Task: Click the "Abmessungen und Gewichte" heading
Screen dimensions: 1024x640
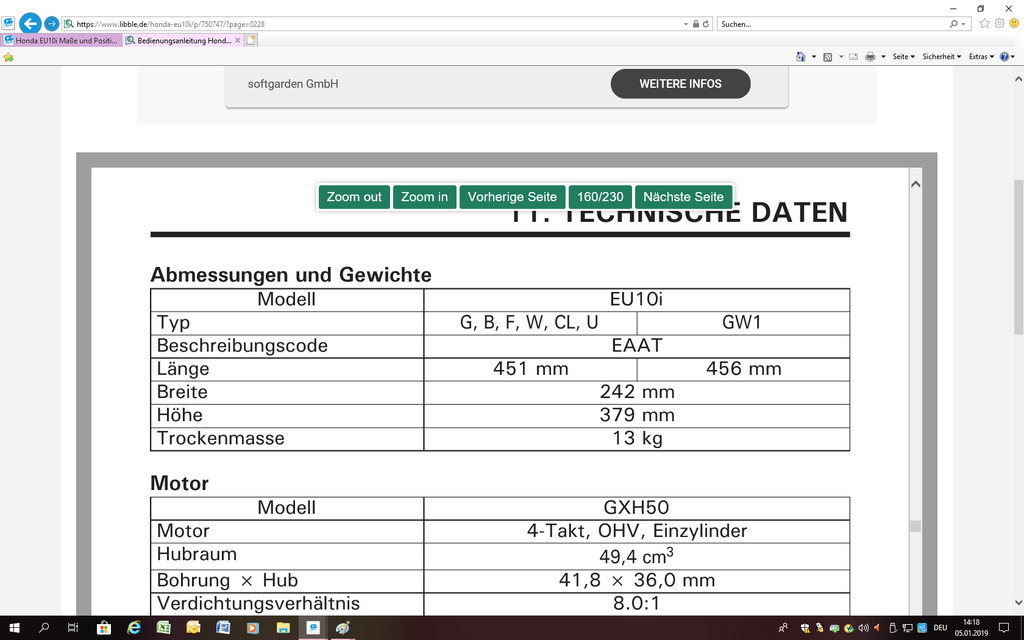Action: pyautogui.click(x=291, y=275)
